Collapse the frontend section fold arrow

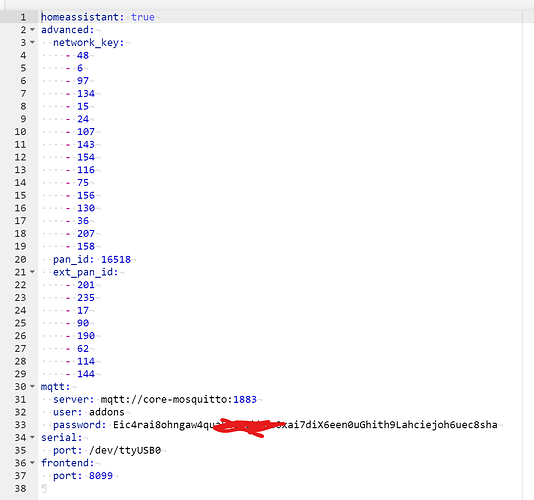(32, 463)
